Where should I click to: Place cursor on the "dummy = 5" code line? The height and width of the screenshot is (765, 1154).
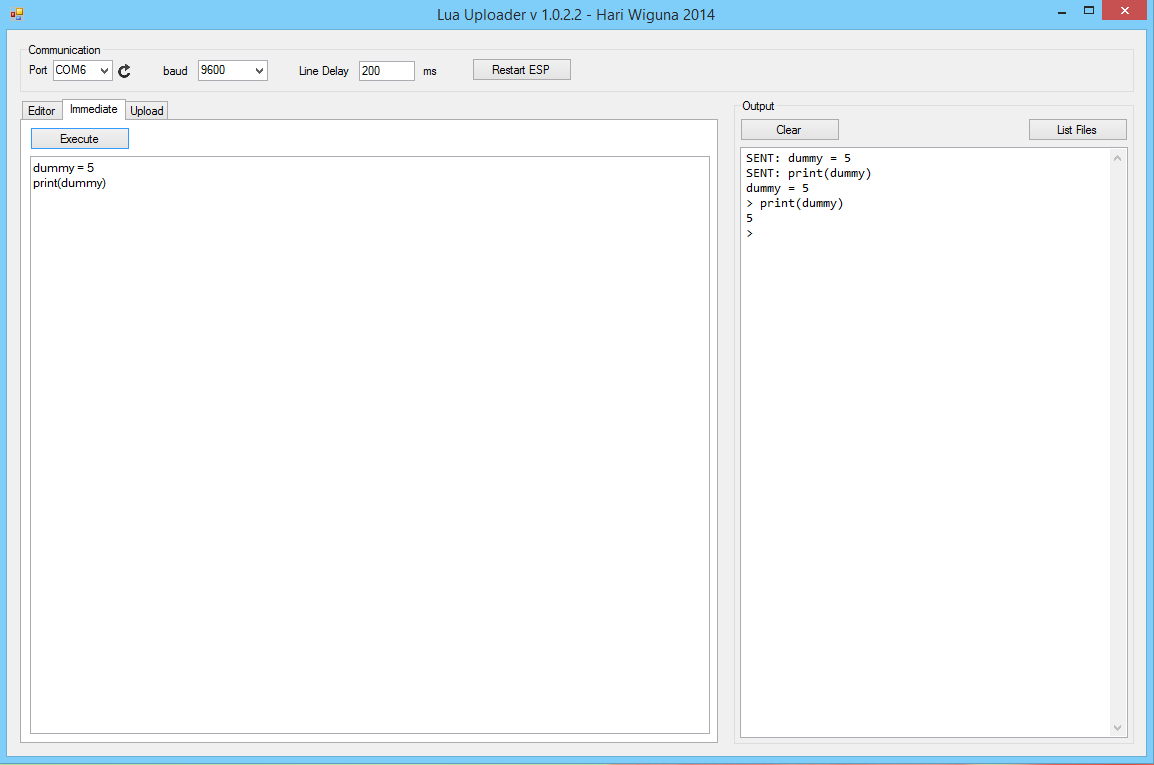point(63,168)
